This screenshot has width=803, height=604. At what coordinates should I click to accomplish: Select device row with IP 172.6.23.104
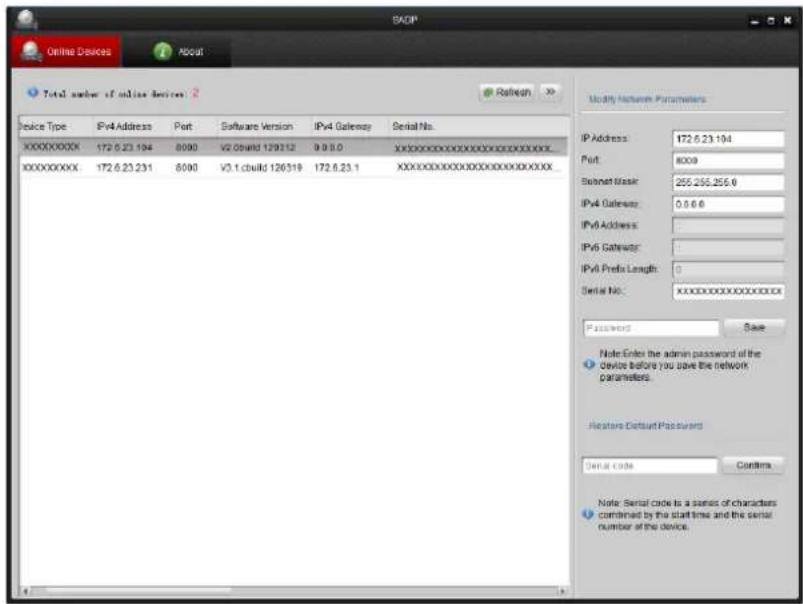tap(293, 147)
